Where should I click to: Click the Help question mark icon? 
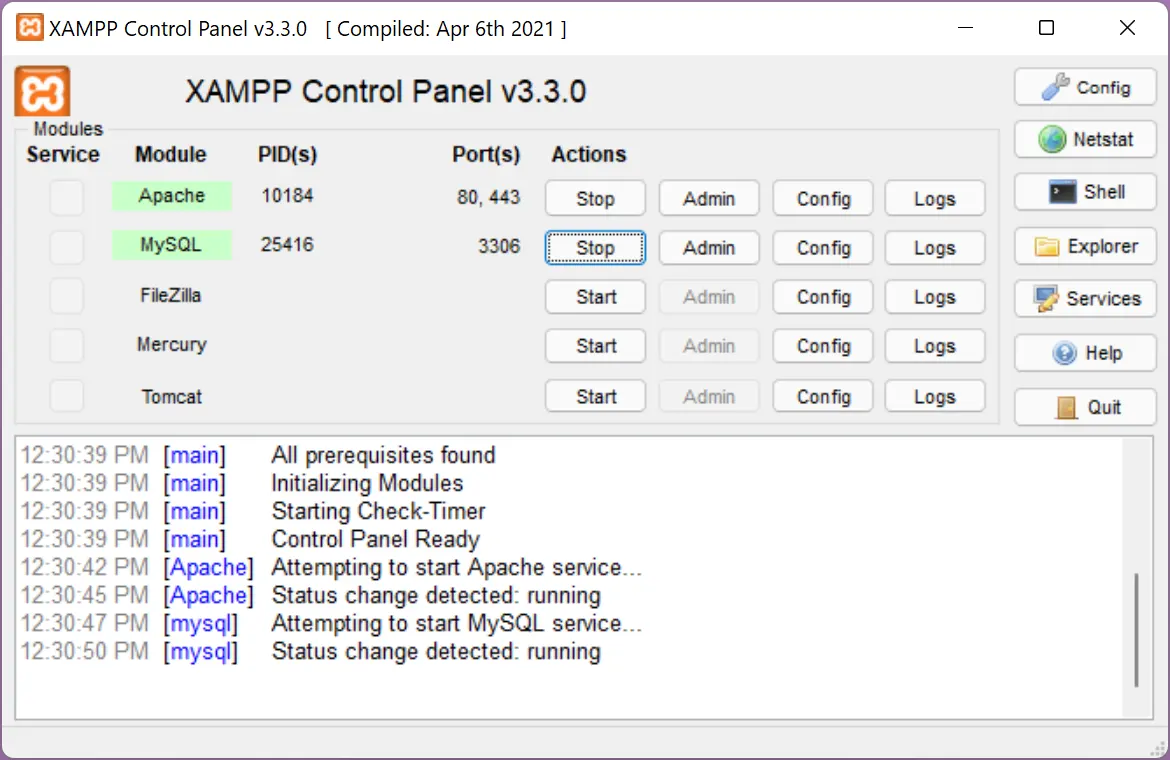coord(1066,353)
